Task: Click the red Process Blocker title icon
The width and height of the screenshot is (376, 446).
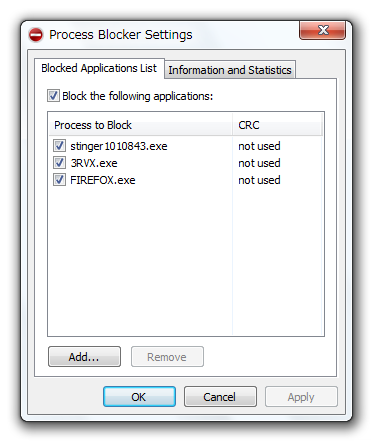Action: tap(36, 35)
